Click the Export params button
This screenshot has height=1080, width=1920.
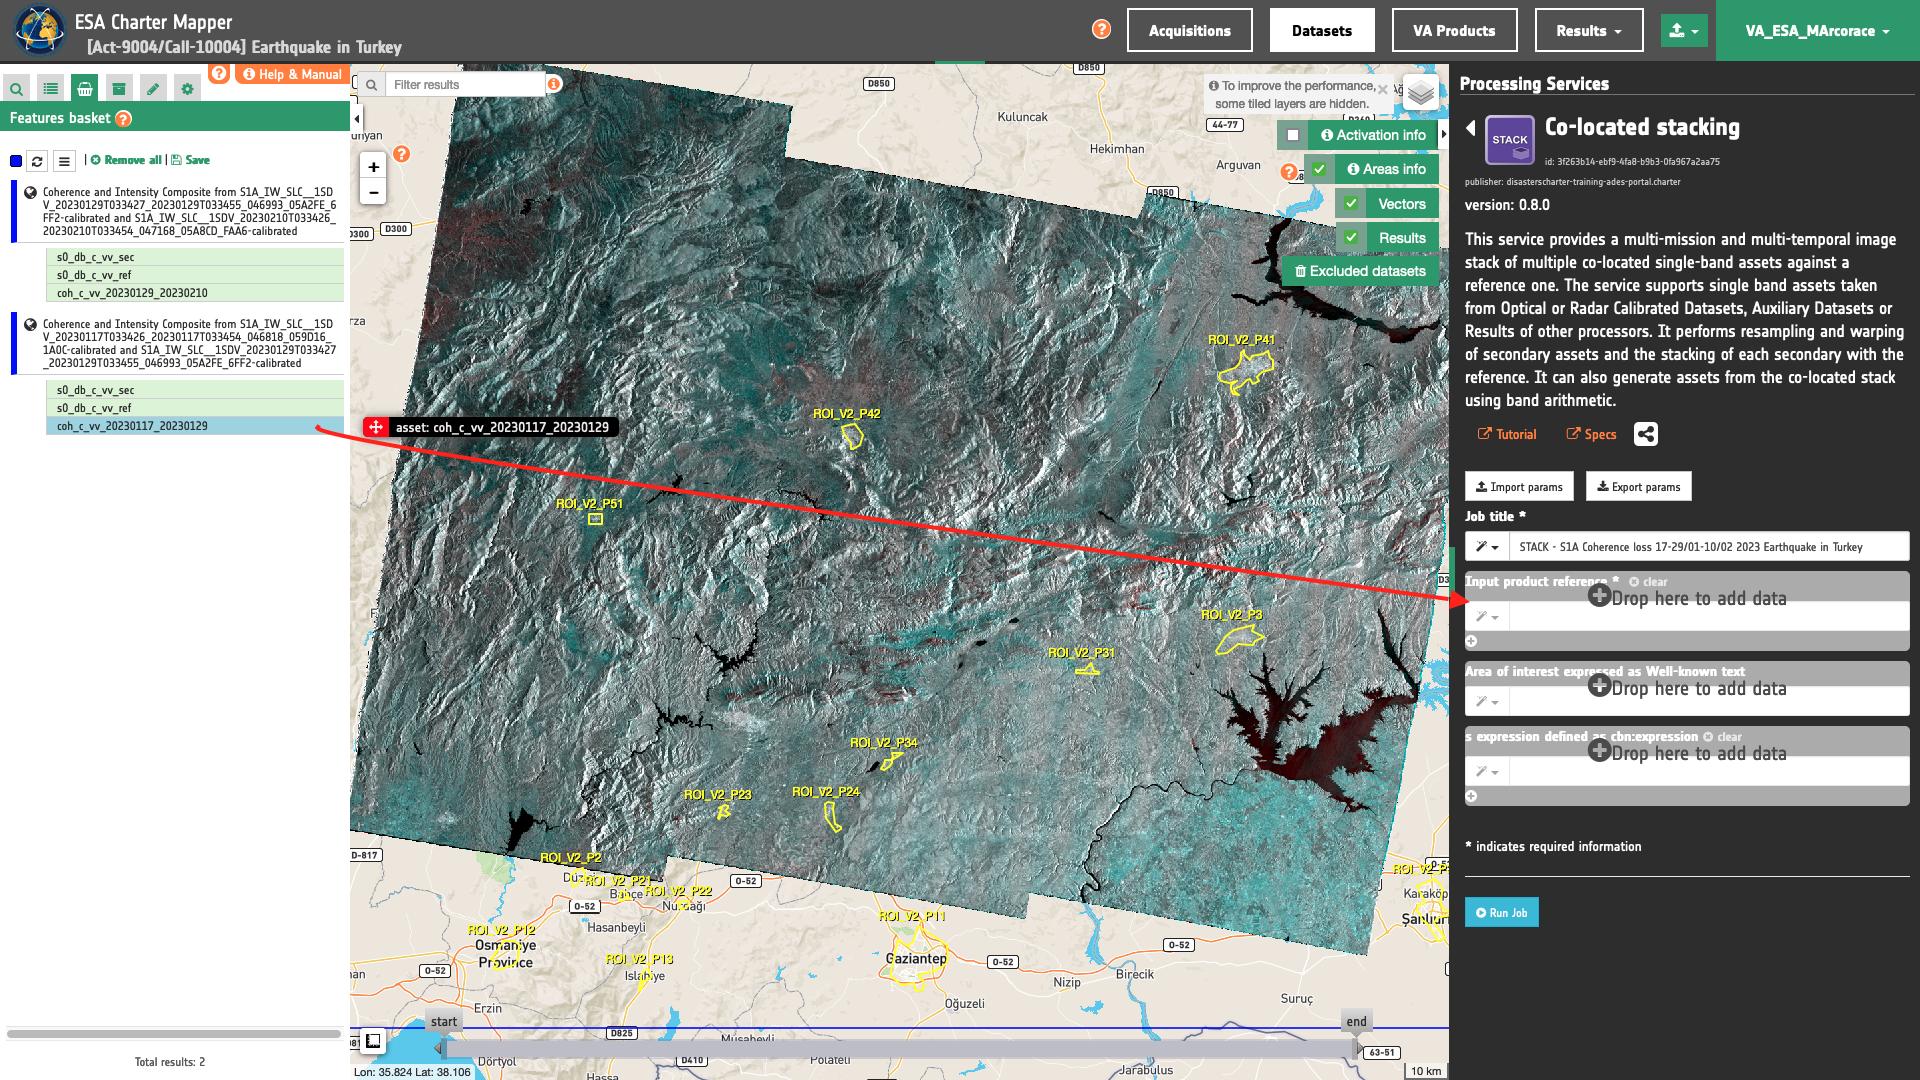coord(1638,487)
